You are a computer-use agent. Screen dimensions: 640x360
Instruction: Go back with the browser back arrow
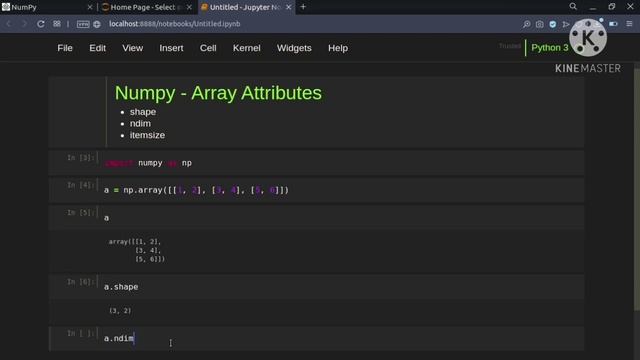coord(9,24)
